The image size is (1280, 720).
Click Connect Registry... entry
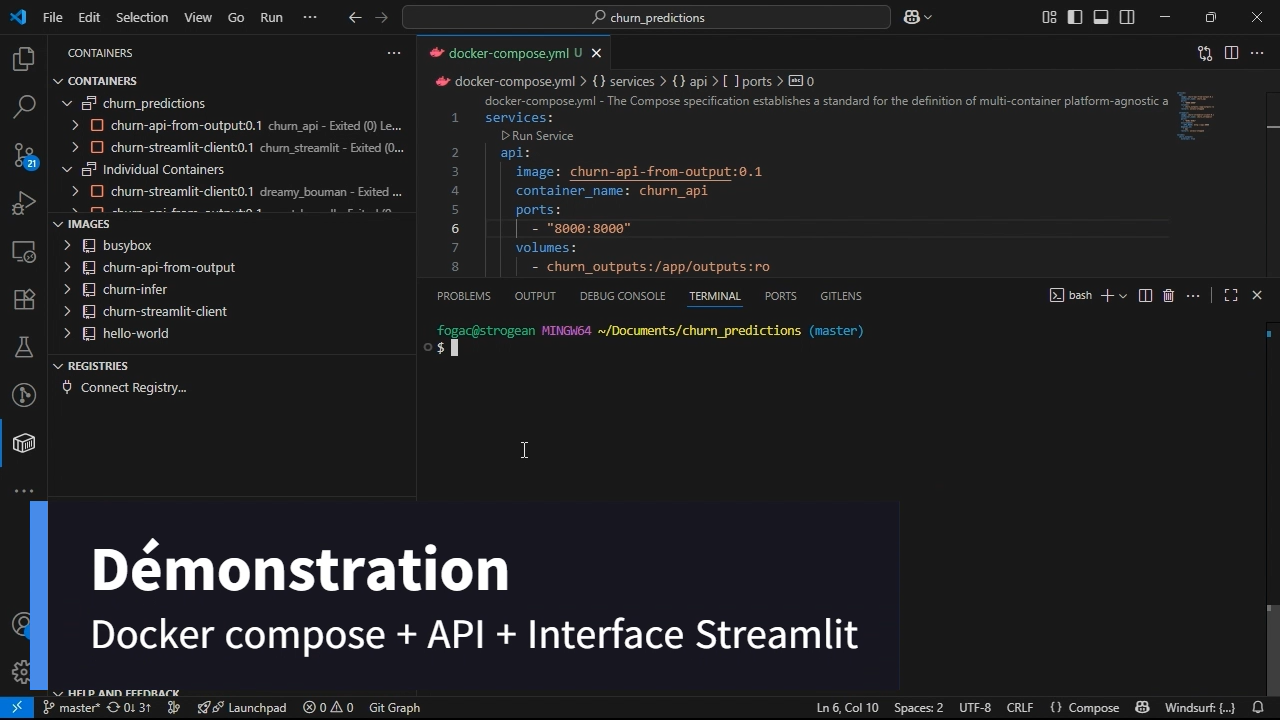[133, 388]
